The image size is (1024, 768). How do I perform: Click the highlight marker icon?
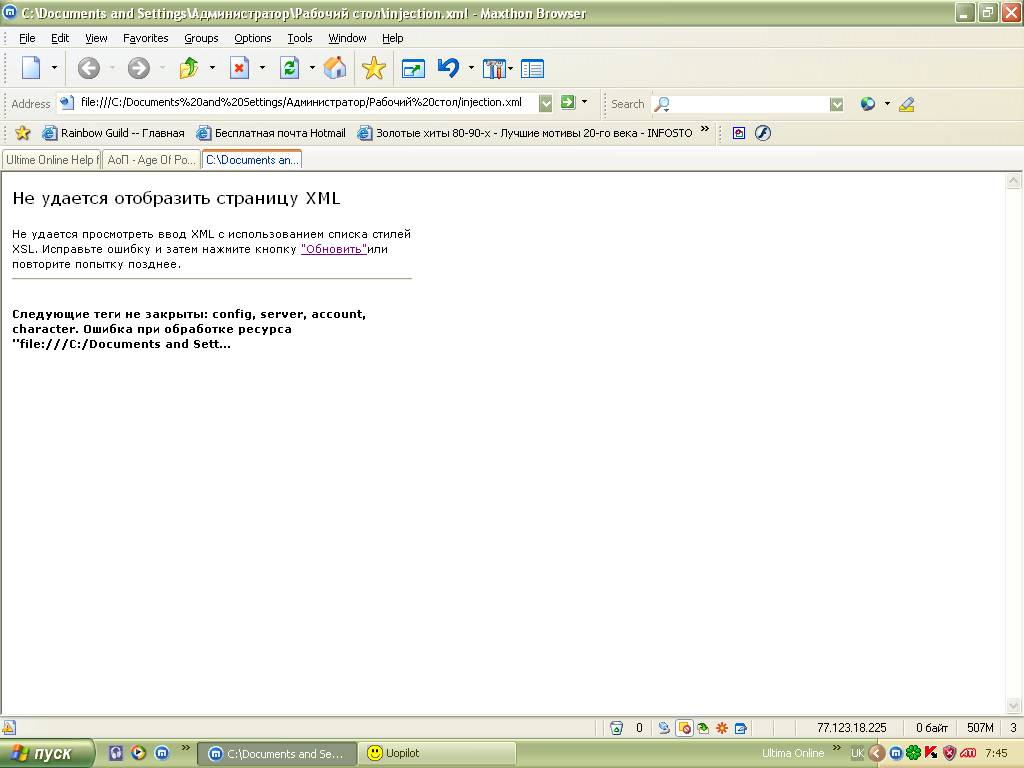(906, 104)
